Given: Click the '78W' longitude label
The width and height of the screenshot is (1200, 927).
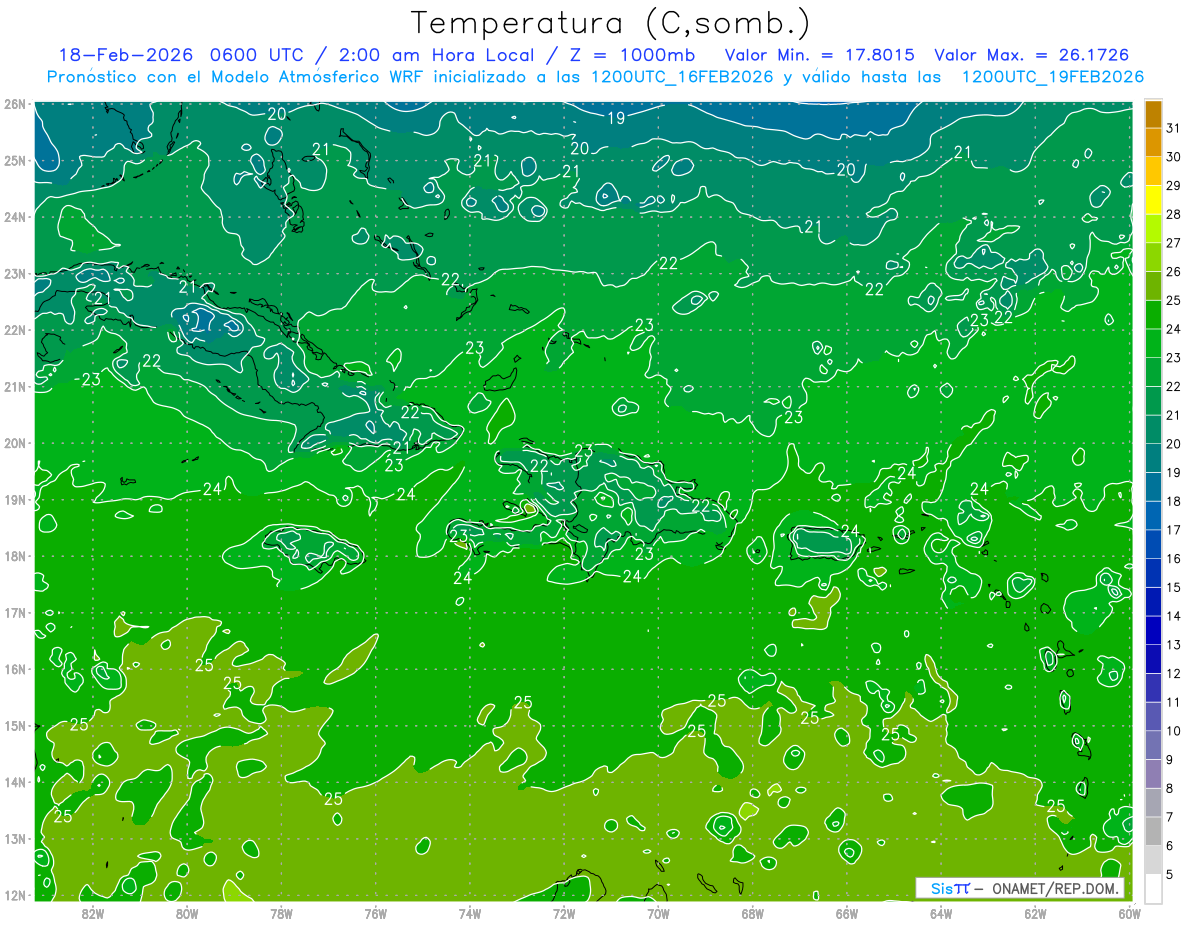Looking at the screenshot, I should coord(281,913).
